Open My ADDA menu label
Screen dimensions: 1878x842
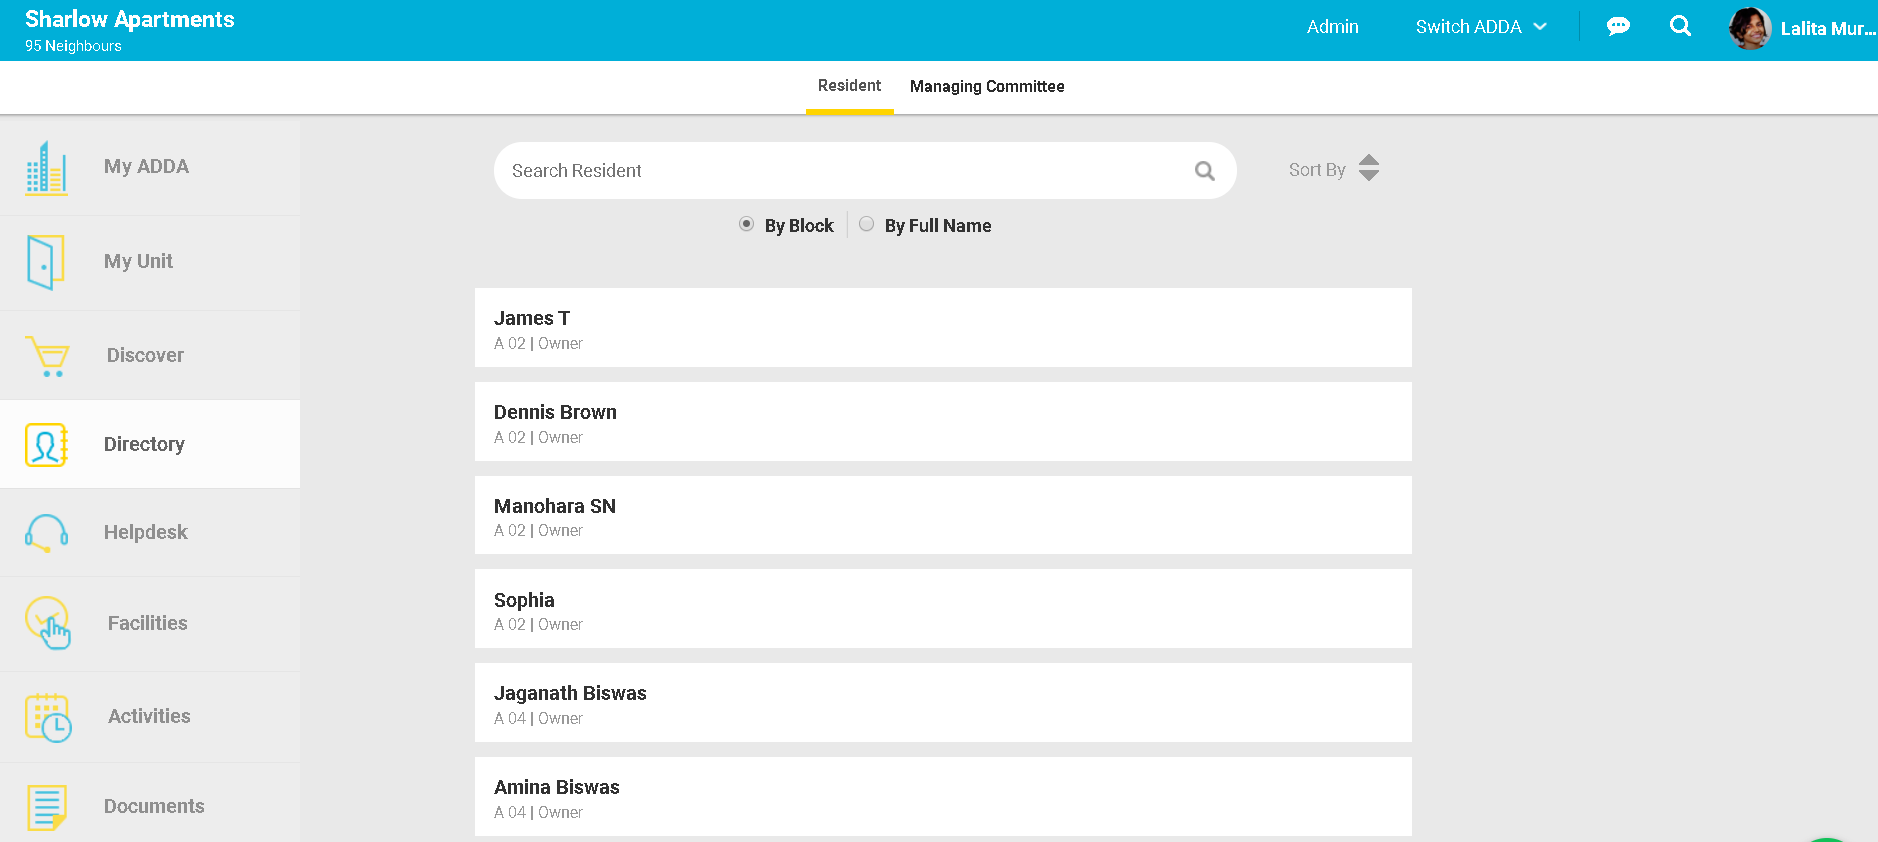146,167
